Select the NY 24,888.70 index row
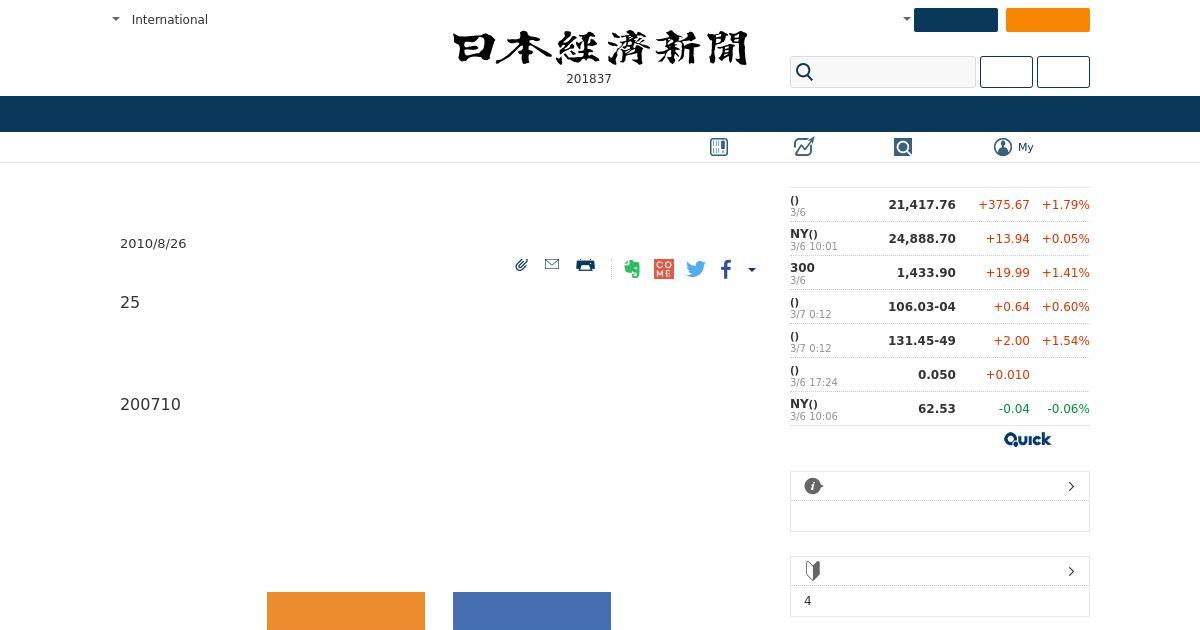This screenshot has height=630, width=1200. [x=940, y=239]
